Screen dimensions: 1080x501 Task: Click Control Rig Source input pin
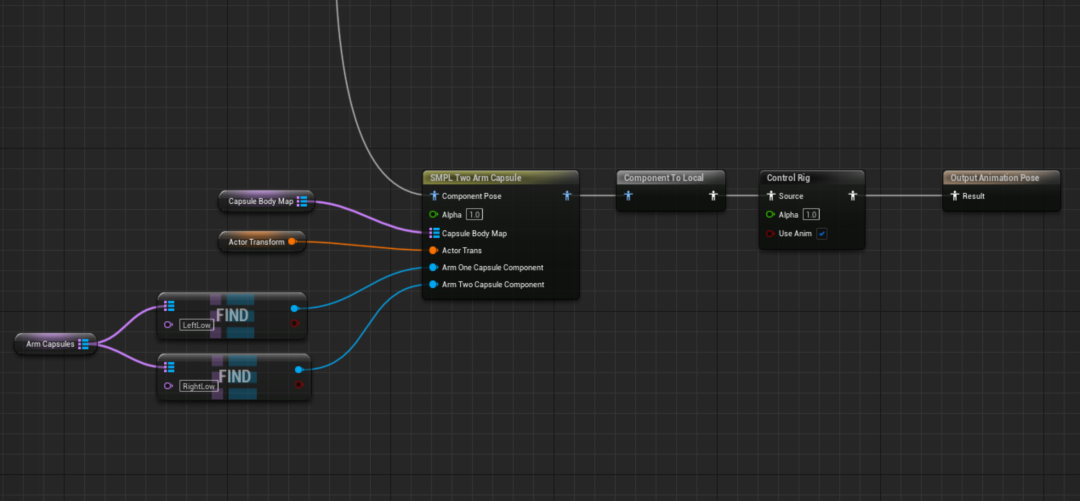pyautogui.click(x=771, y=196)
